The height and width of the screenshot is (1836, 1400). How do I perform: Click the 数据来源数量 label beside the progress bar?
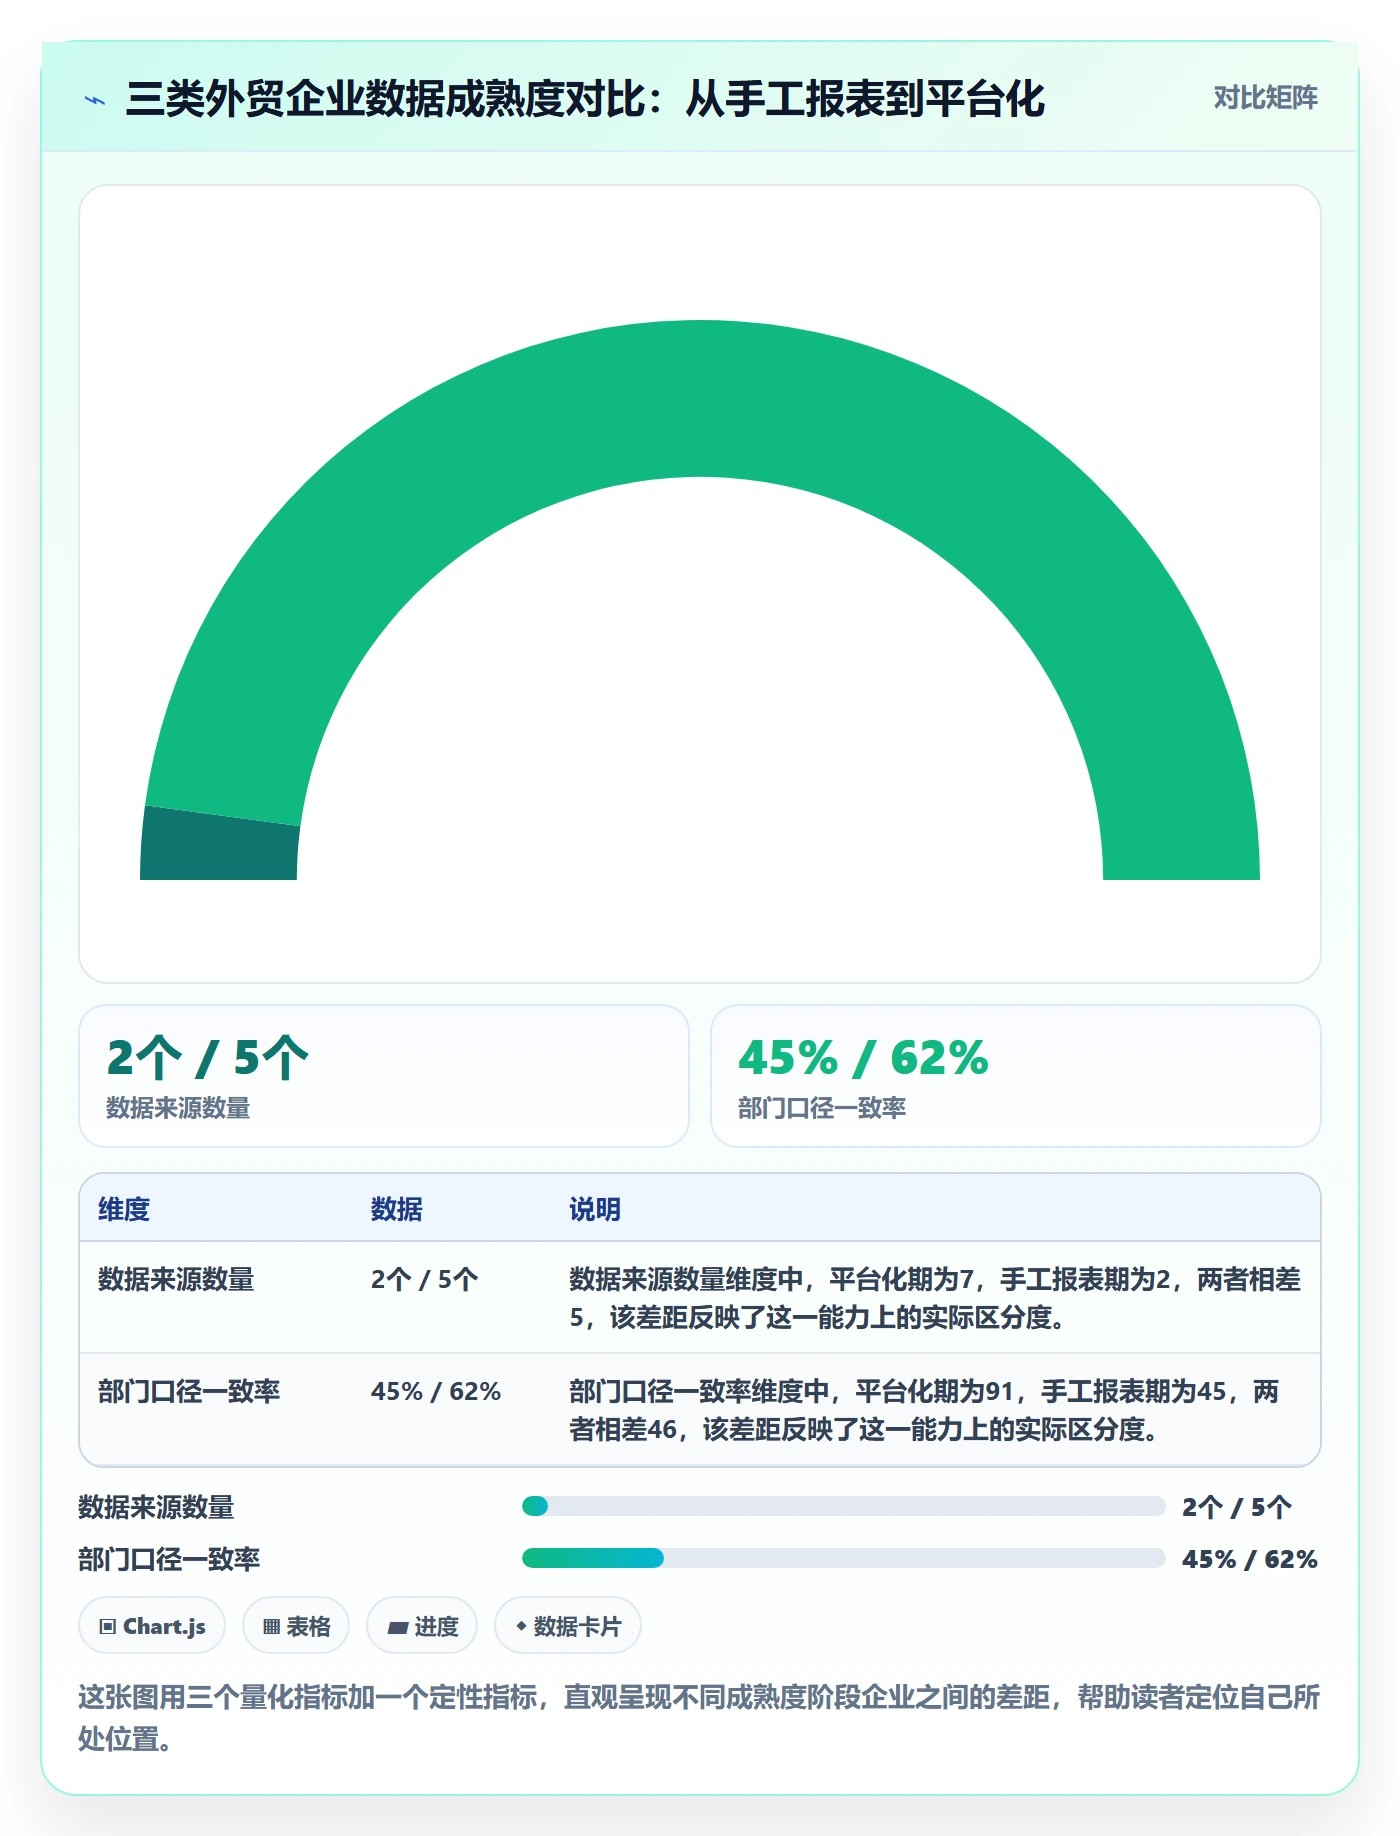(x=156, y=1507)
